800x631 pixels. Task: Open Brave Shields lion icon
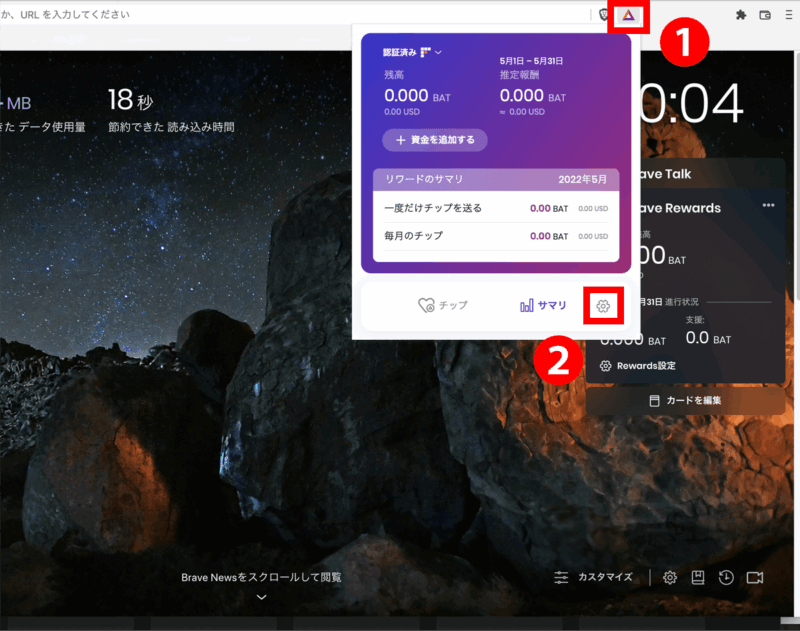pyautogui.click(x=604, y=15)
